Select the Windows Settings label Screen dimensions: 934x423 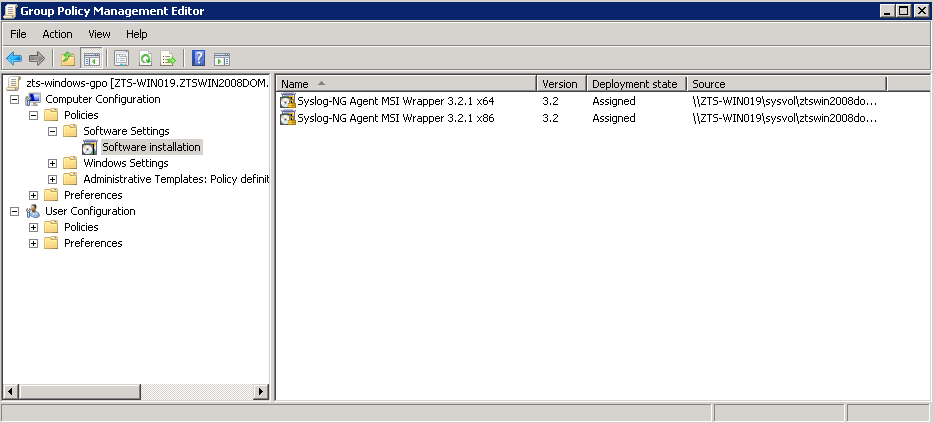point(126,163)
